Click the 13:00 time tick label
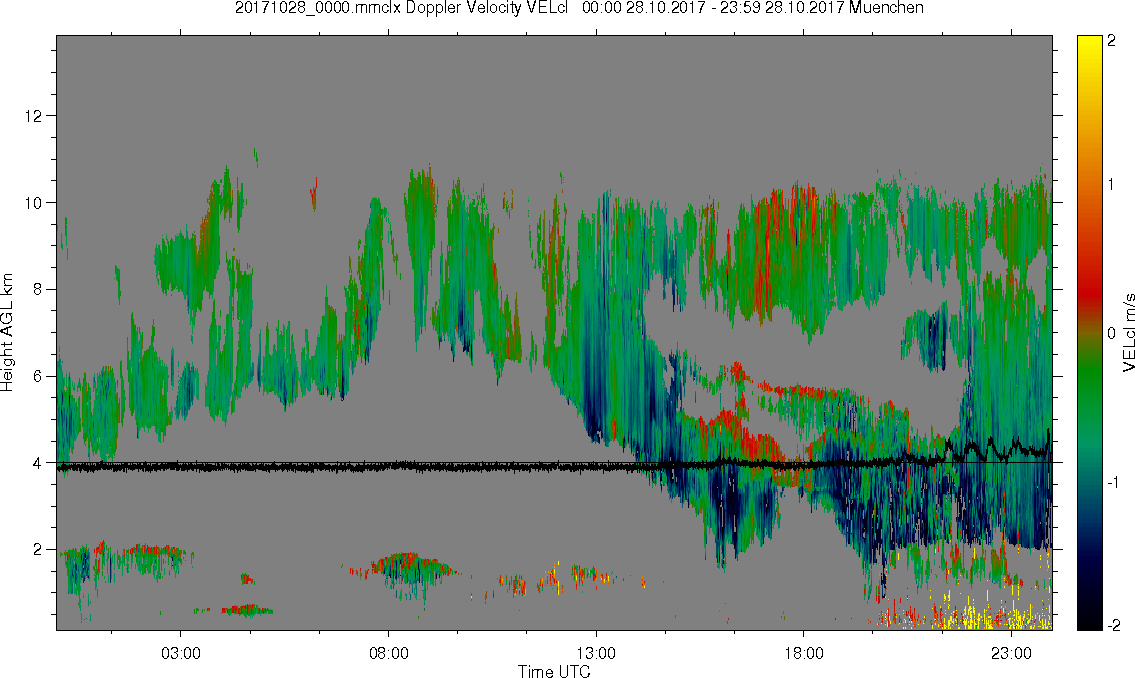 click(x=596, y=653)
